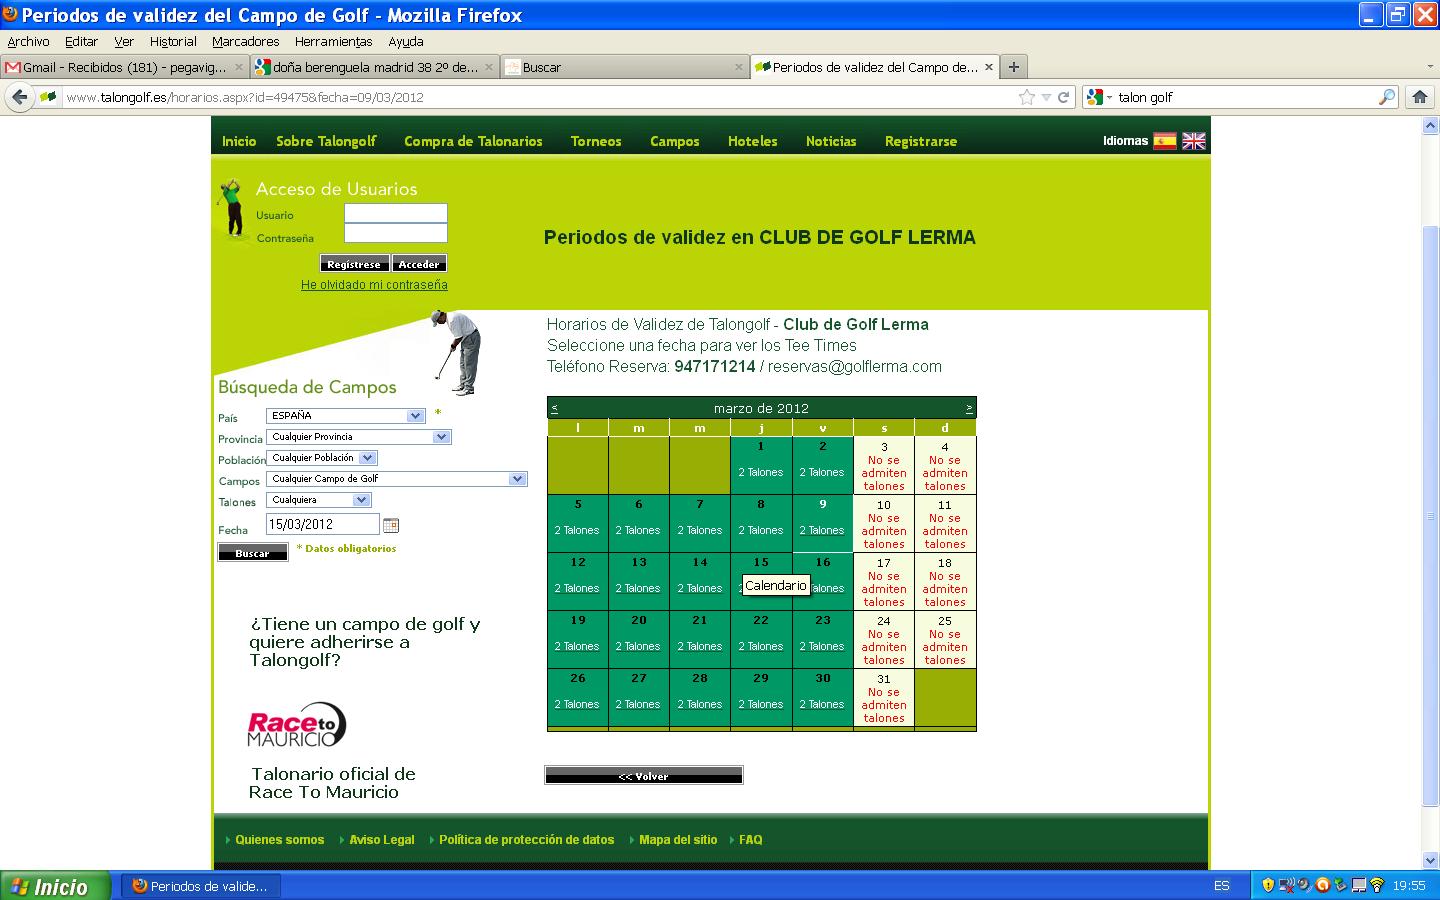Click the site favicon in the address bar
The width and height of the screenshot is (1440, 900).
click(48, 97)
